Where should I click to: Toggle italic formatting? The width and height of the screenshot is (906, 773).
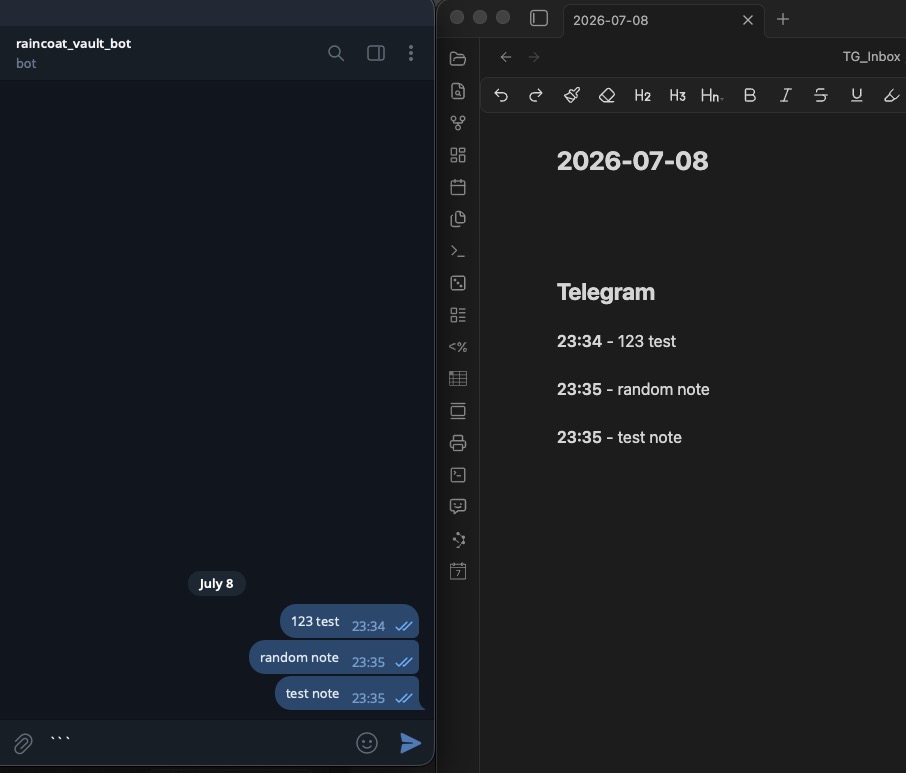click(x=785, y=95)
